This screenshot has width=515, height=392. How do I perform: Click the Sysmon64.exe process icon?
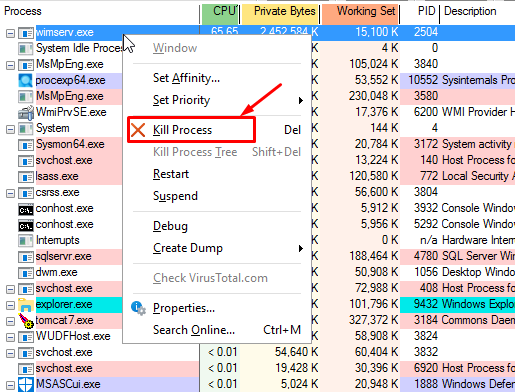click(x=26, y=145)
